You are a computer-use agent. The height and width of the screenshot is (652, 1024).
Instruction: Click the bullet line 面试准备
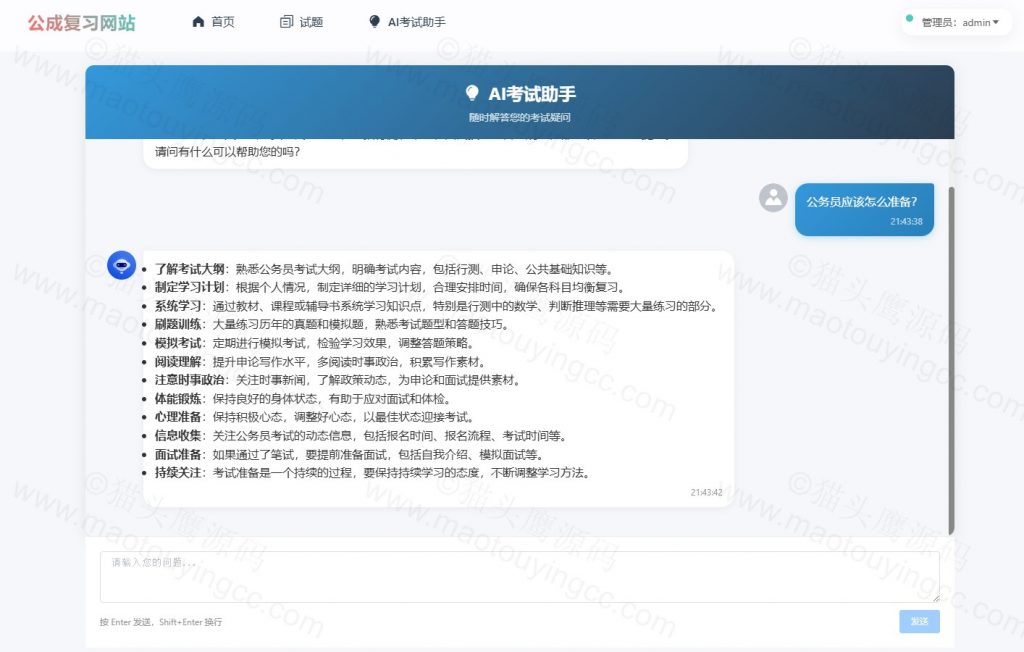pos(349,454)
